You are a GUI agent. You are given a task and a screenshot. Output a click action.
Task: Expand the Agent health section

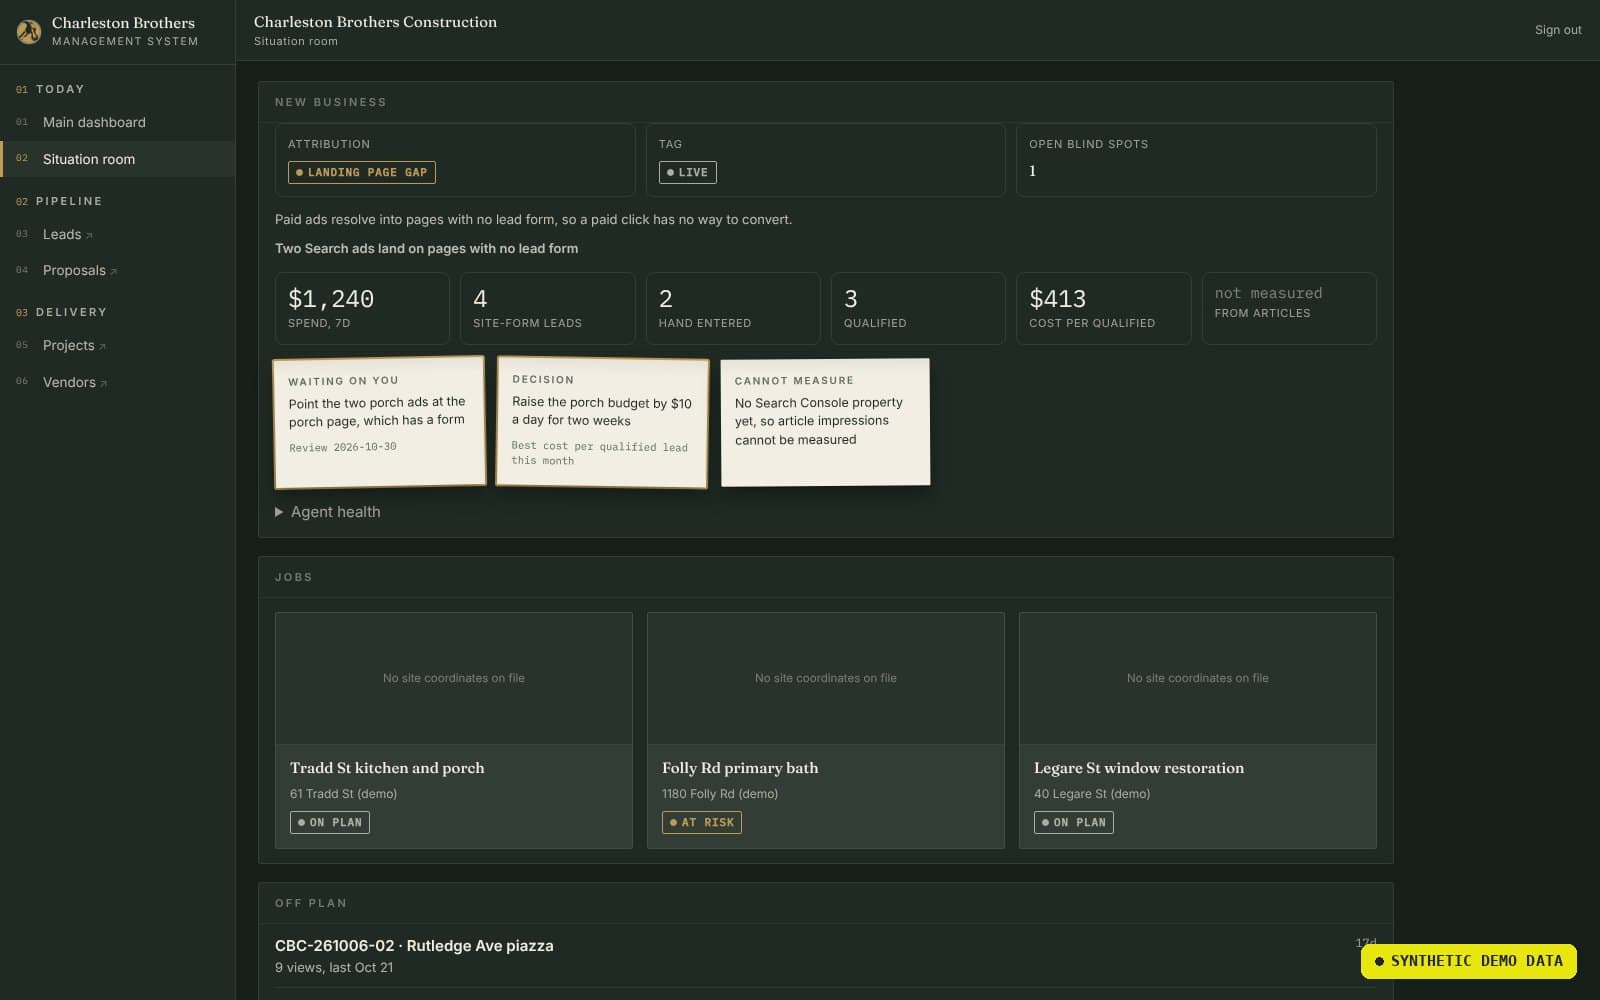click(328, 512)
